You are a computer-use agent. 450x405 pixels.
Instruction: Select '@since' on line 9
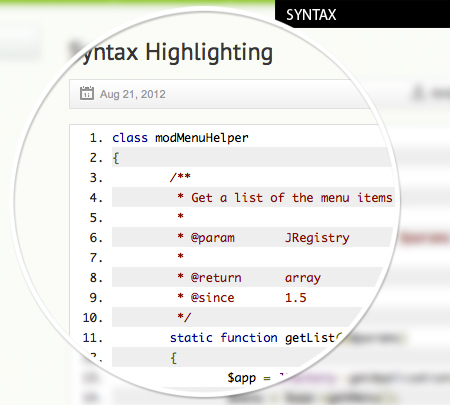coord(212,298)
